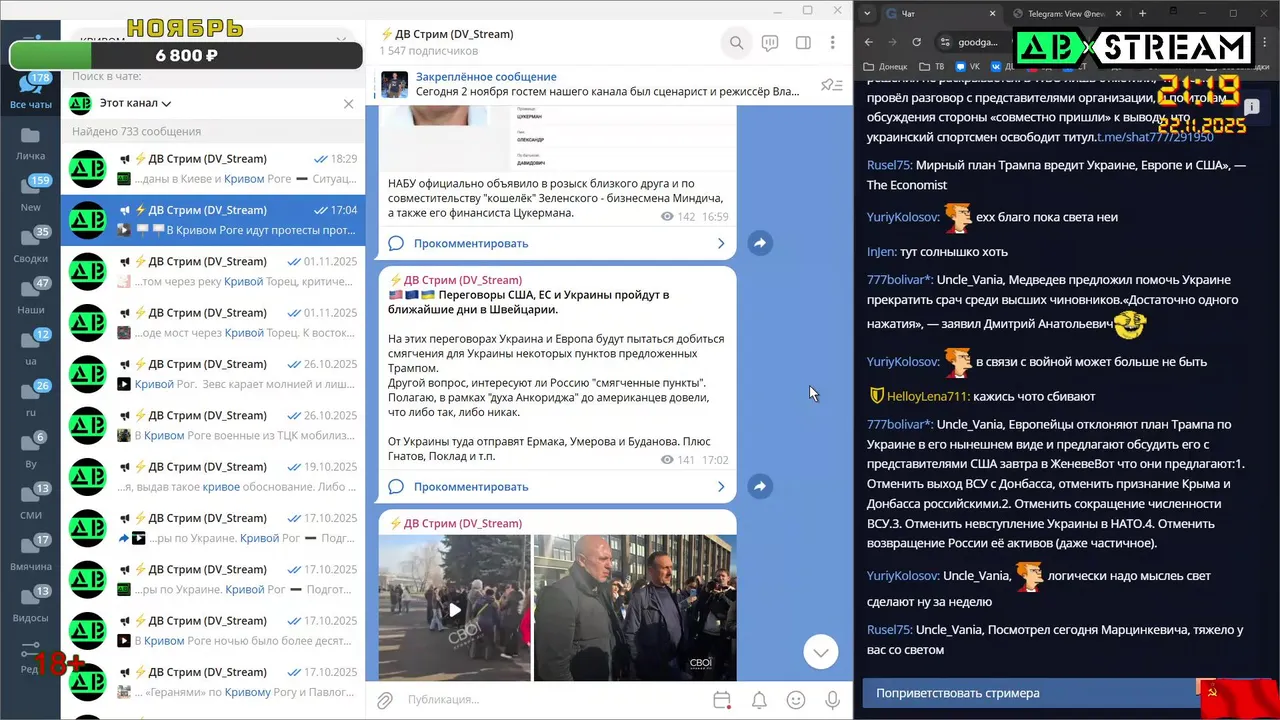Toggle silent broadcast bell icon
1280x720 pixels.
759,700
